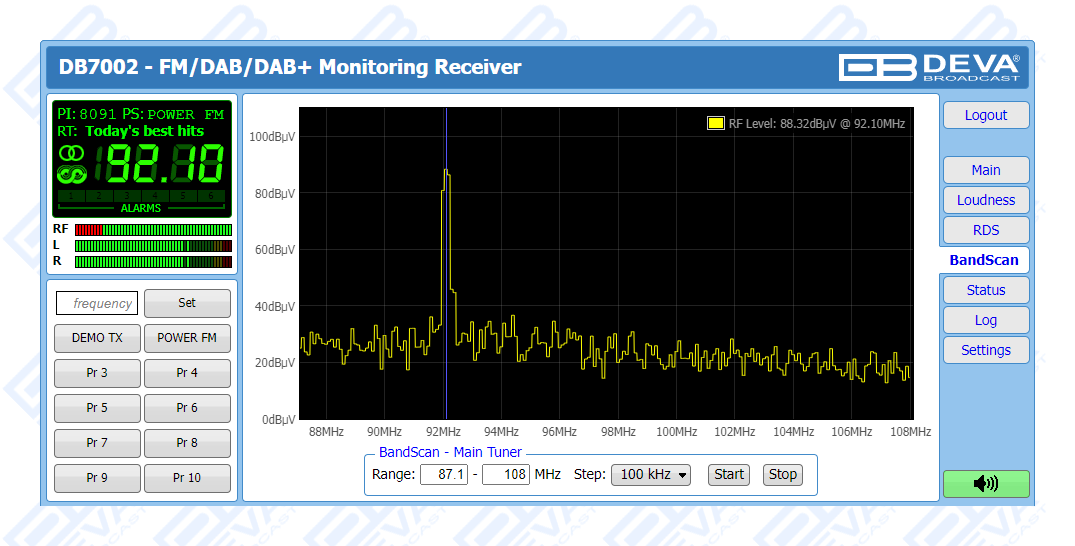Start the band scan
The width and height of the screenshot is (1075, 546).
(x=729, y=475)
